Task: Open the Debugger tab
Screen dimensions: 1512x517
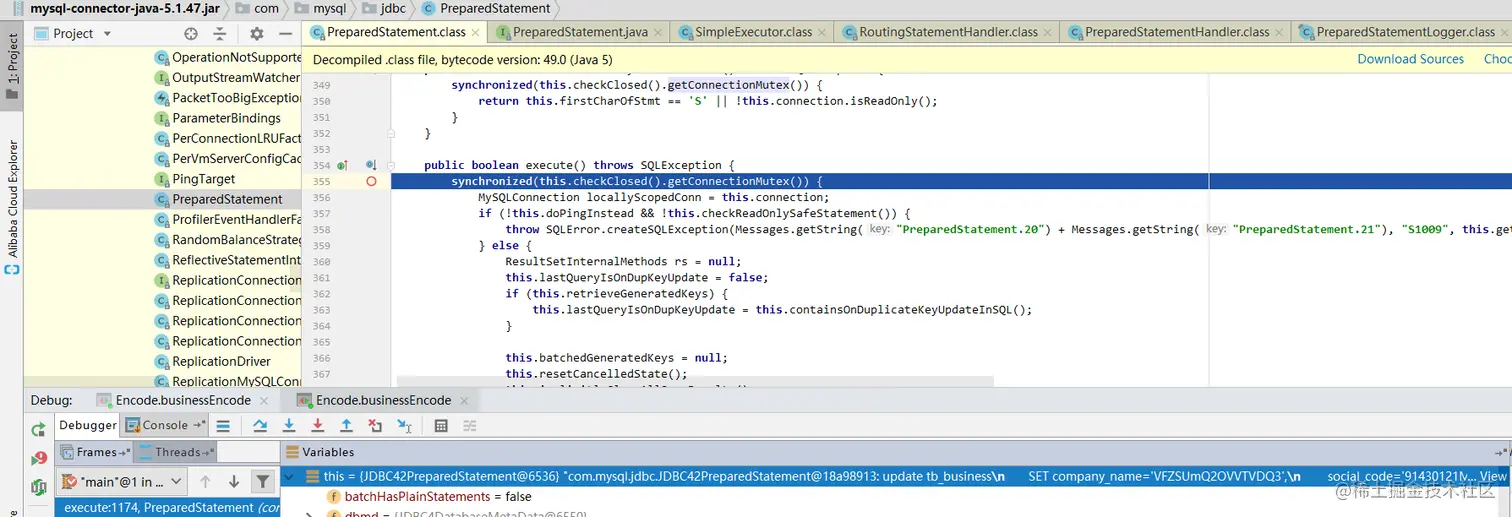Action: 88,425
